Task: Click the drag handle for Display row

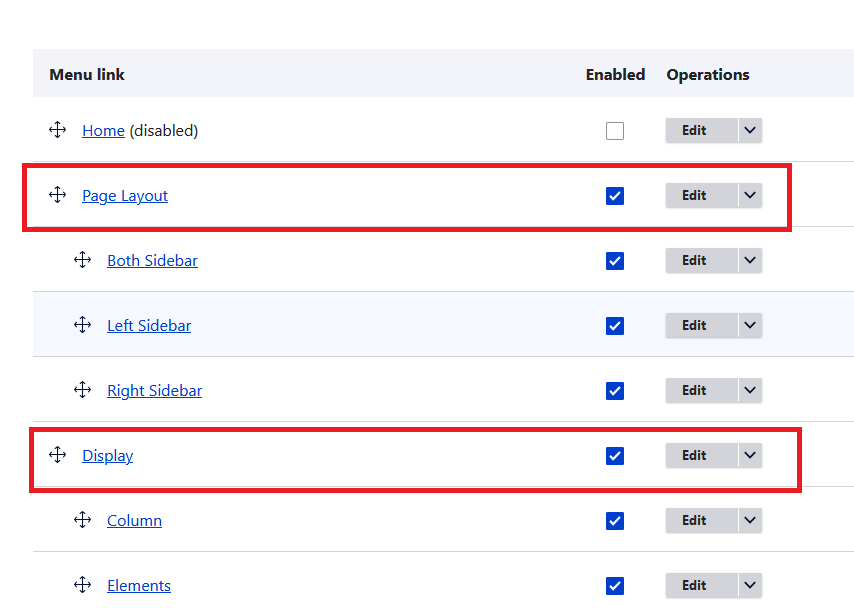Action: 57,455
